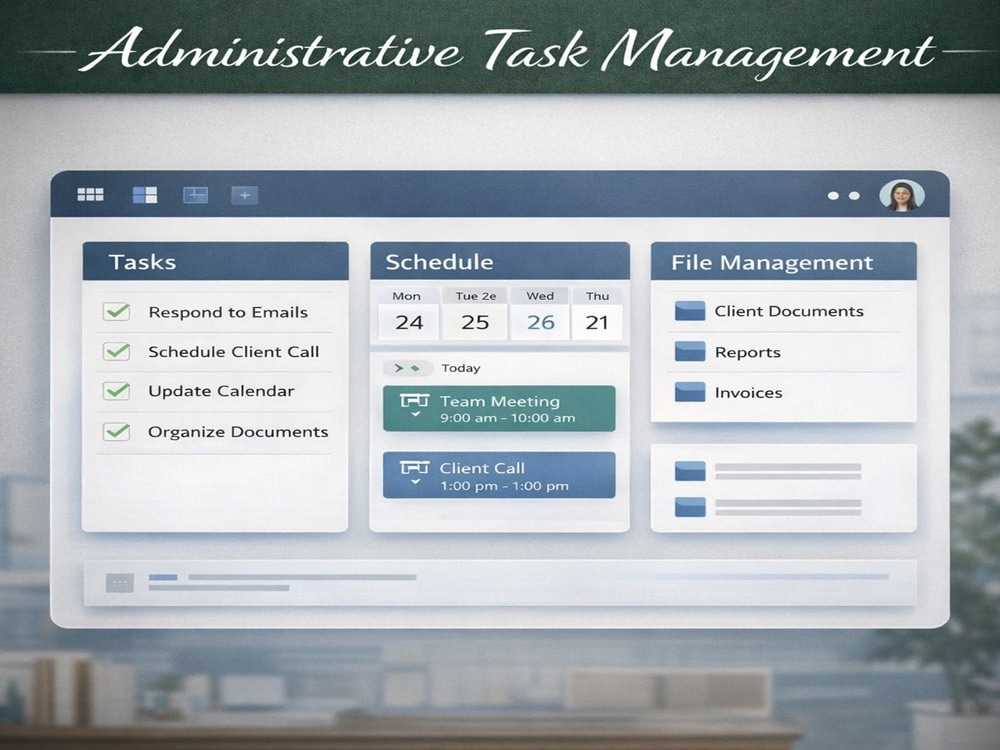Toggle the Update Calendar checkbox
The width and height of the screenshot is (1000, 750).
[117, 390]
